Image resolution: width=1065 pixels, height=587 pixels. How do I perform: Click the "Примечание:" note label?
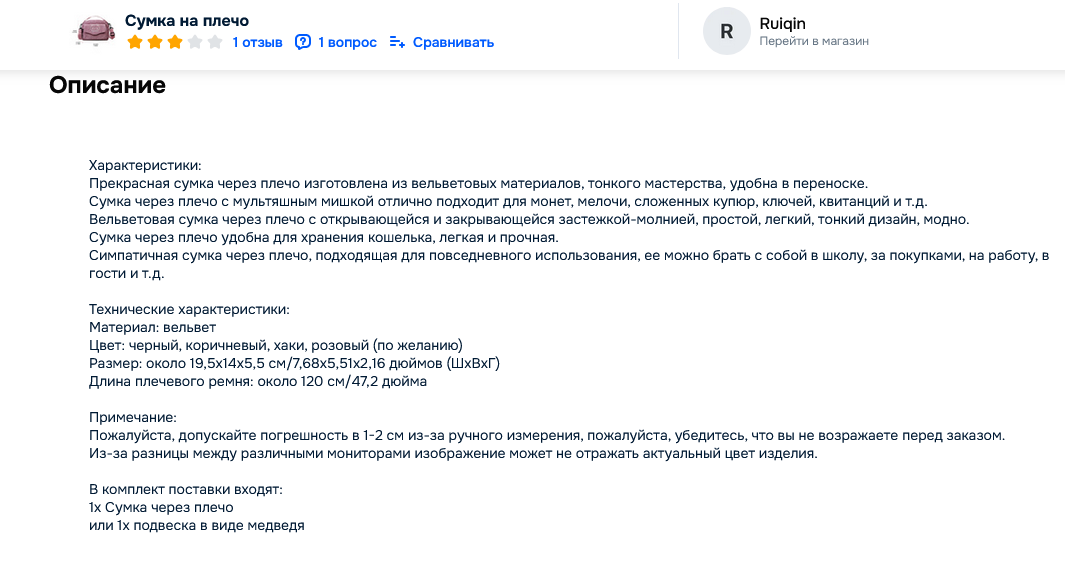tap(133, 417)
